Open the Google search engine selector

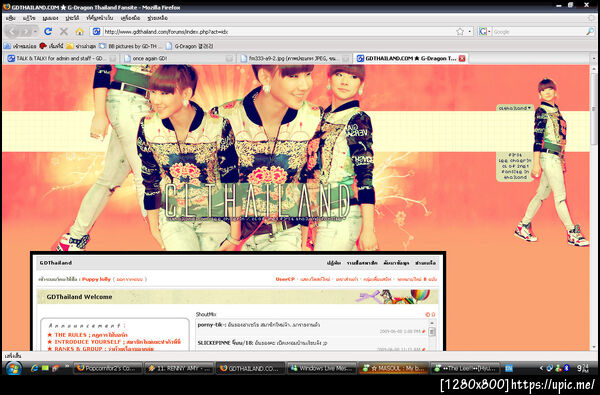point(484,32)
